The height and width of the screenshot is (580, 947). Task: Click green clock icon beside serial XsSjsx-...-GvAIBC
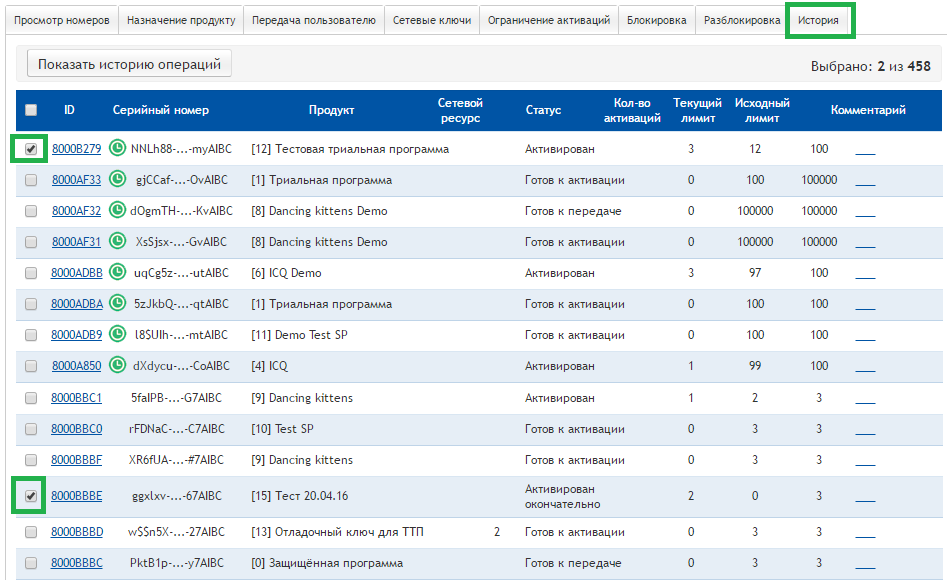pos(118,242)
